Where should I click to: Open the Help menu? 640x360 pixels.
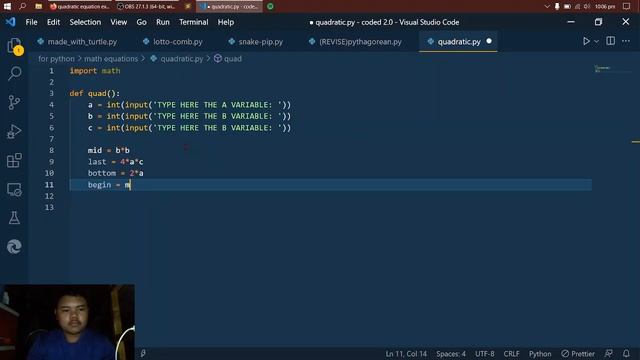[225, 22]
